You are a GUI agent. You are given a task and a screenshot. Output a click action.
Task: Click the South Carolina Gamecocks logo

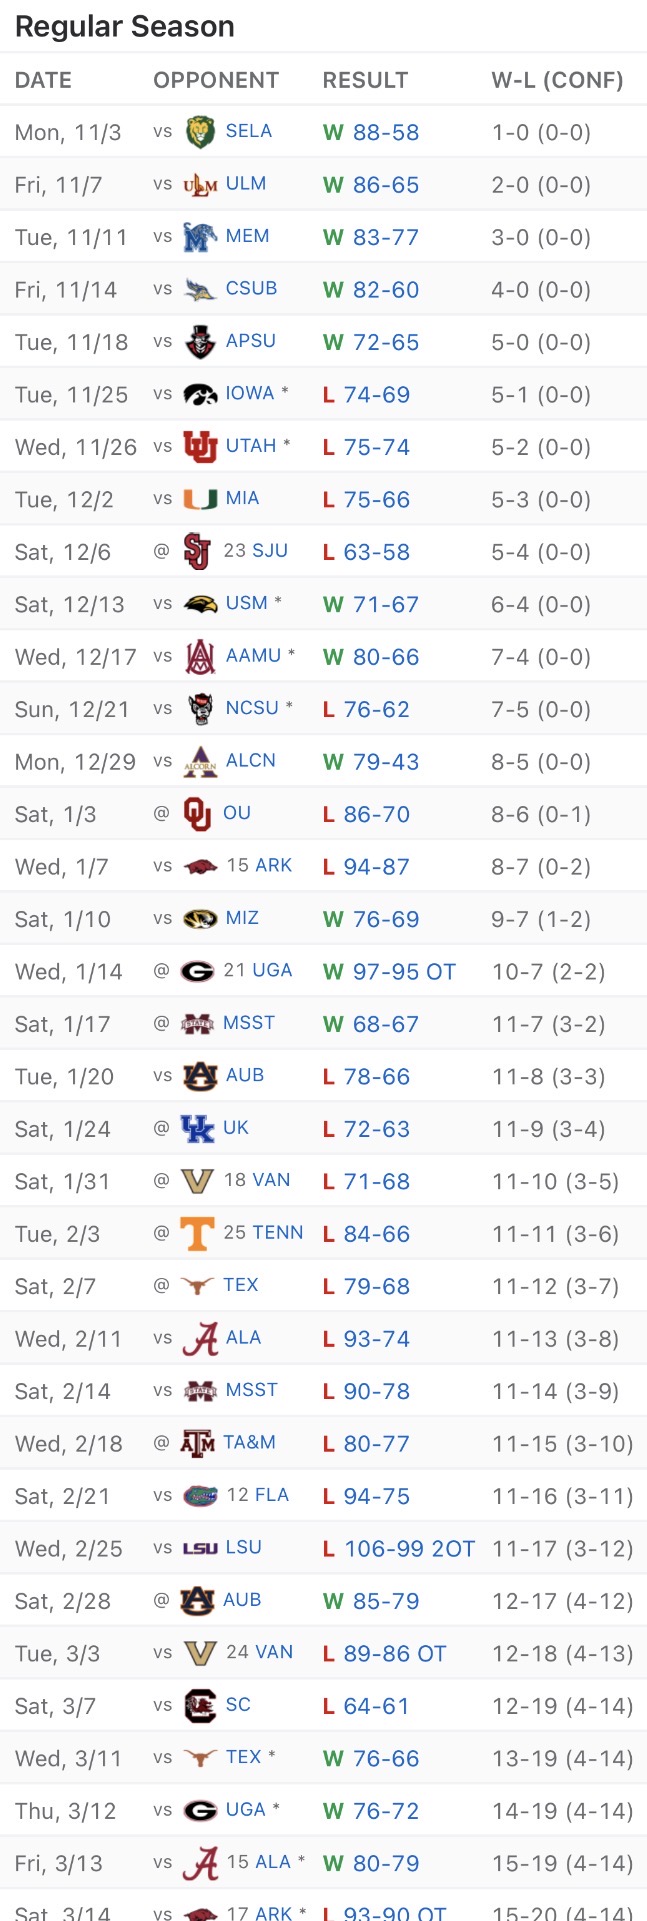[x=200, y=1706]
